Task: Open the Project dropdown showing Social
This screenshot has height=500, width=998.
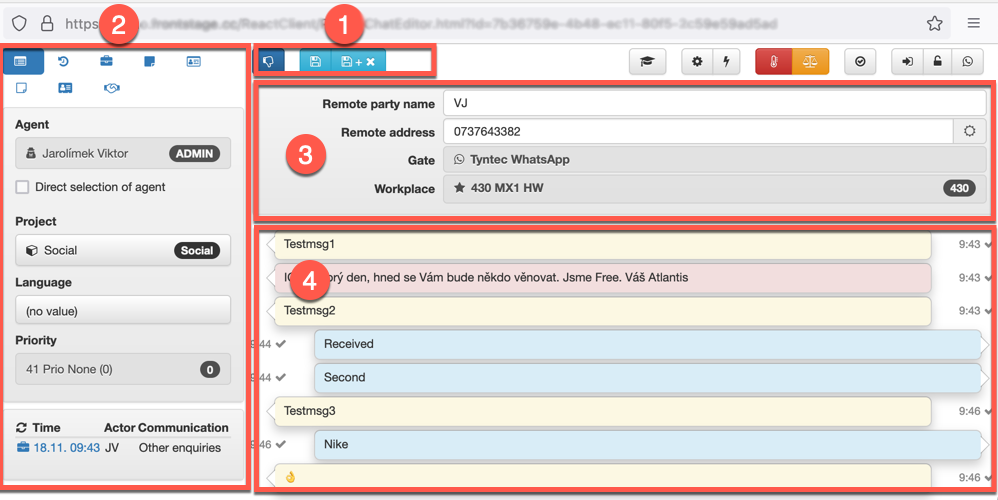Action: (123, 250)
